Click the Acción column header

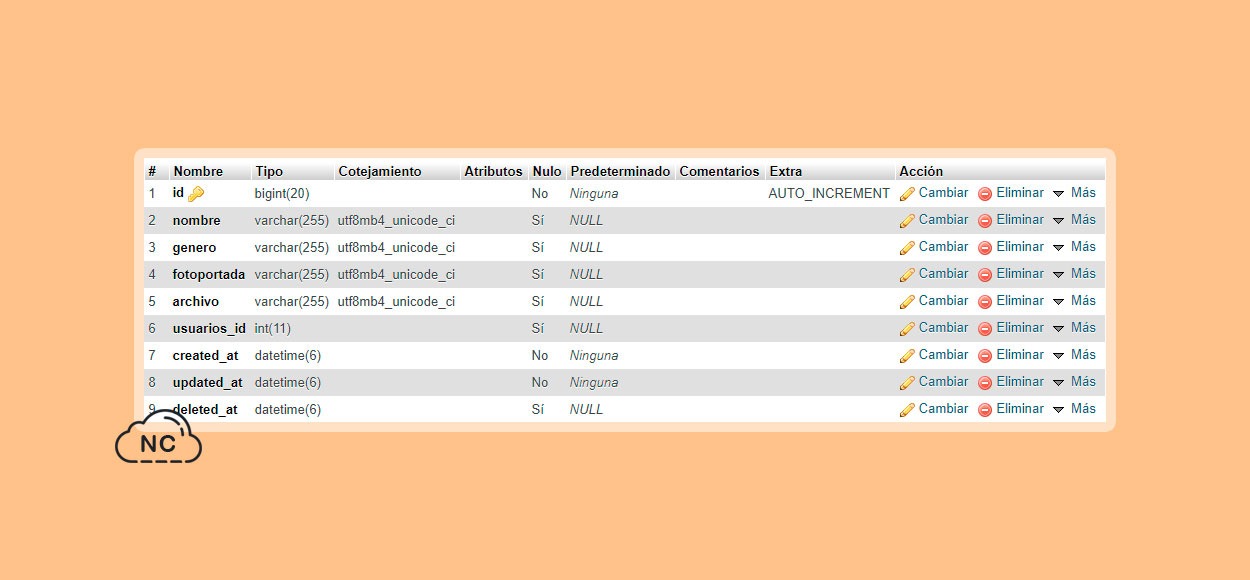[921, 172]
